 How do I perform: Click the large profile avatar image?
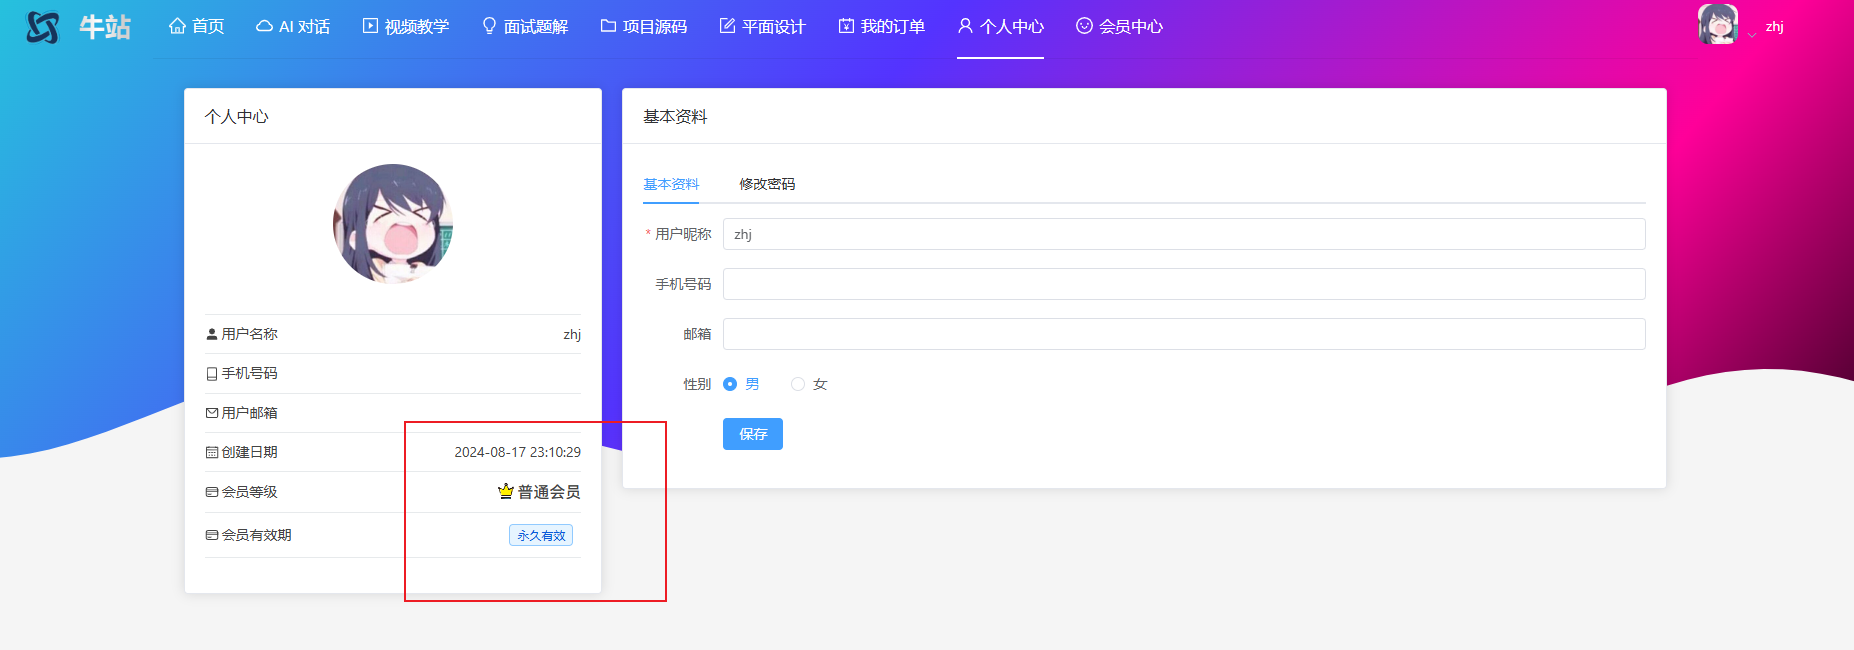(393, 224)
